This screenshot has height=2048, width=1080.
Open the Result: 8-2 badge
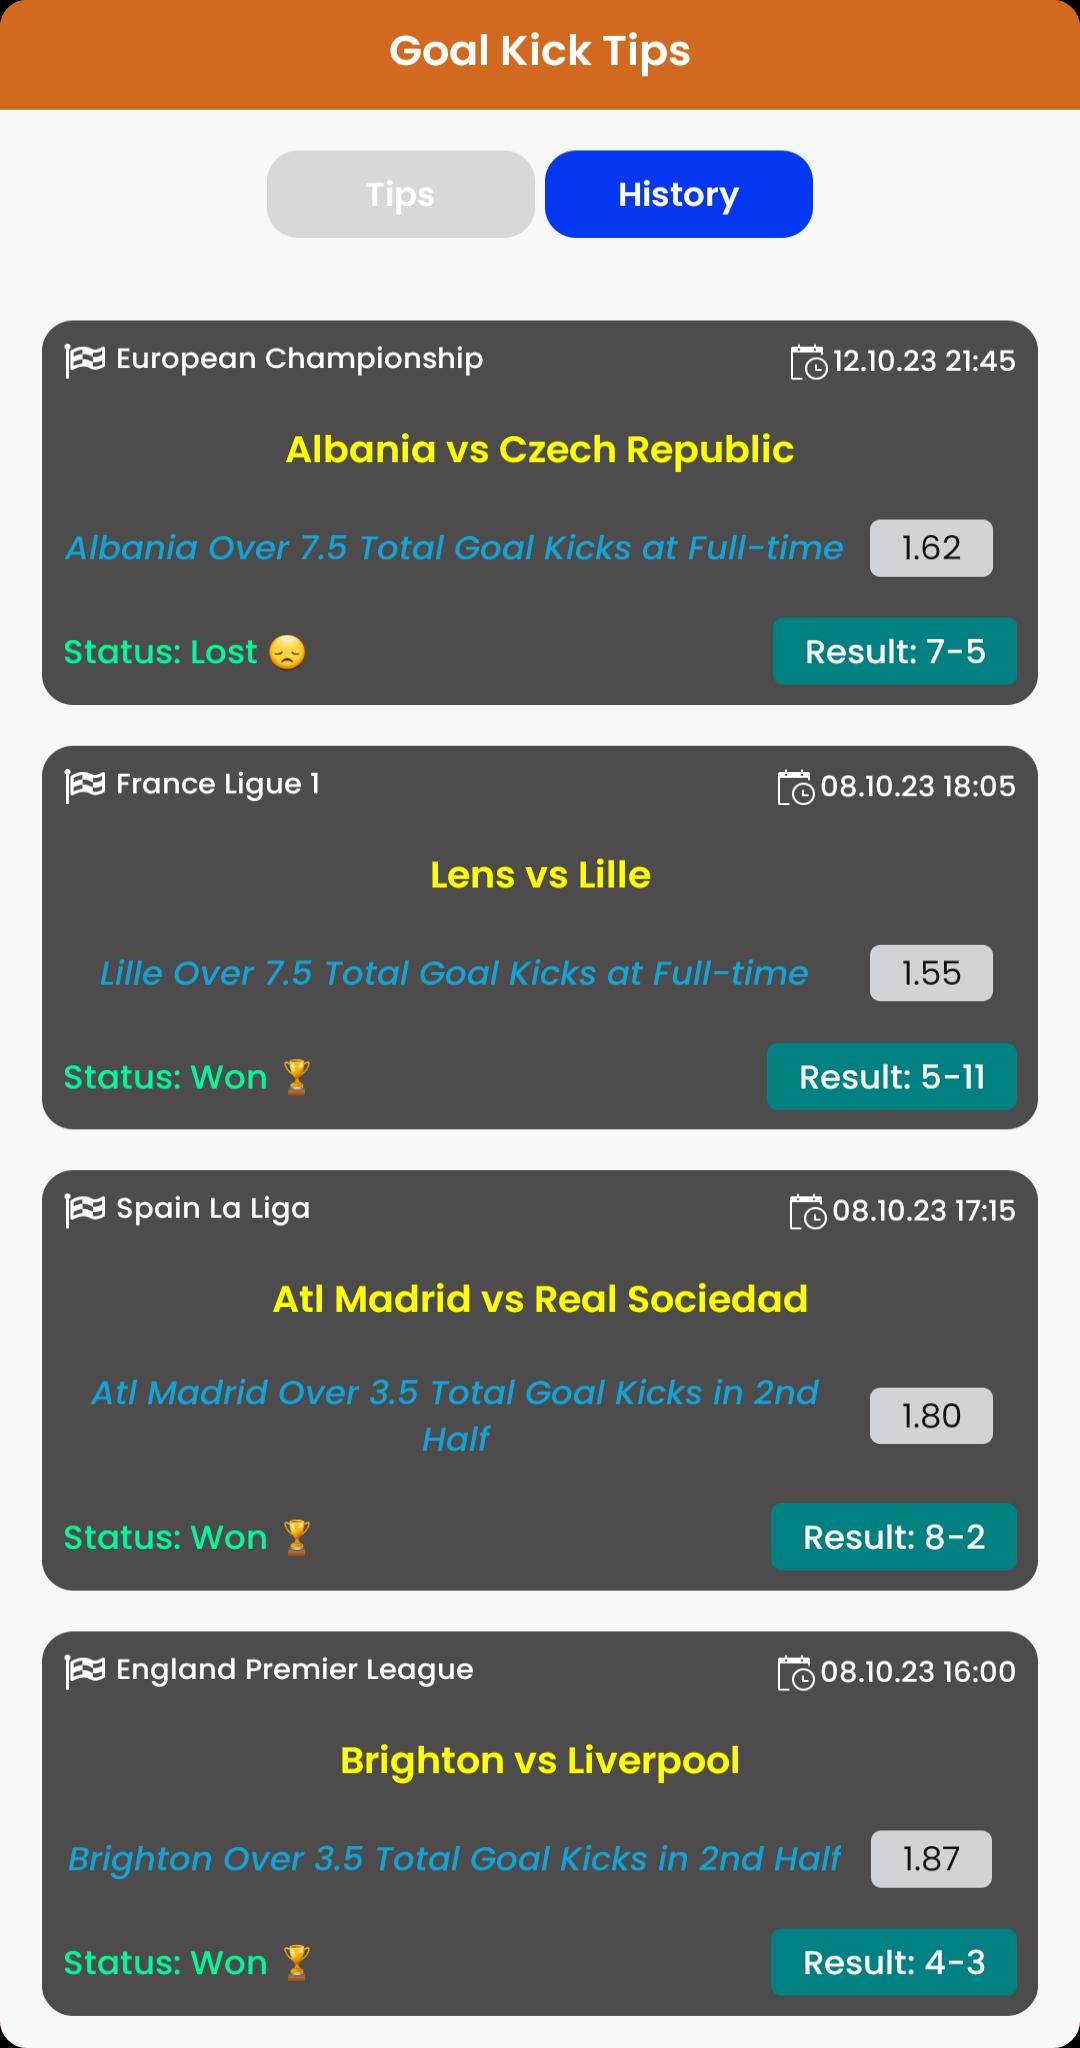pos(894,1537)
